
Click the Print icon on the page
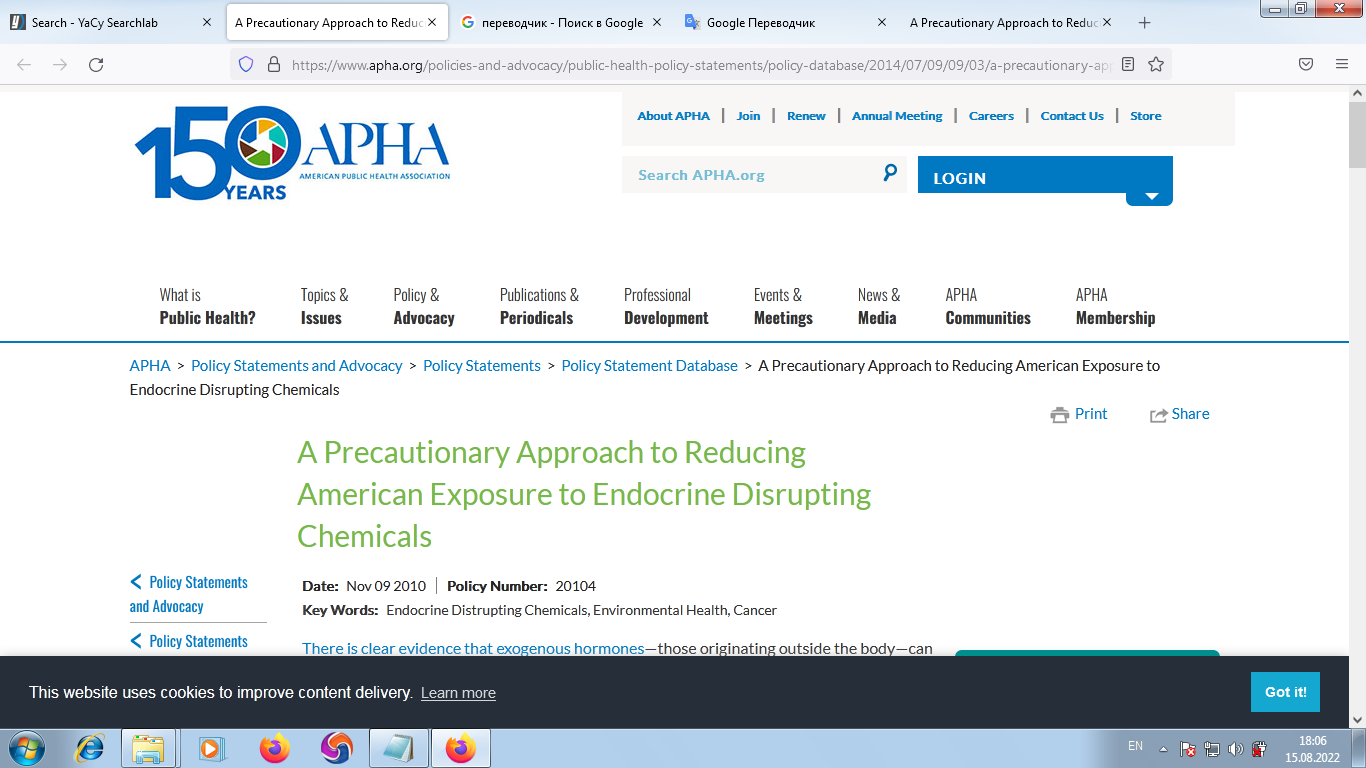pyautogui.click(x=1060, y=415)
